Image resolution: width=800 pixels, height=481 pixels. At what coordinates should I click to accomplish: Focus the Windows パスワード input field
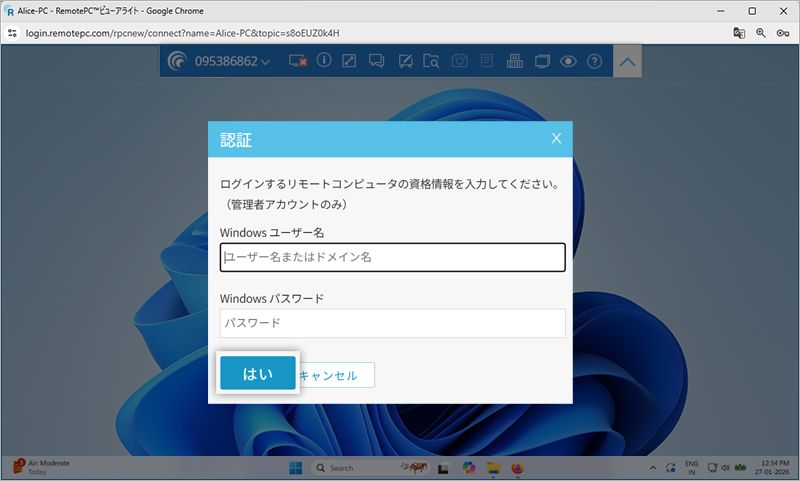pyautogui.click(x=392, y=323)
